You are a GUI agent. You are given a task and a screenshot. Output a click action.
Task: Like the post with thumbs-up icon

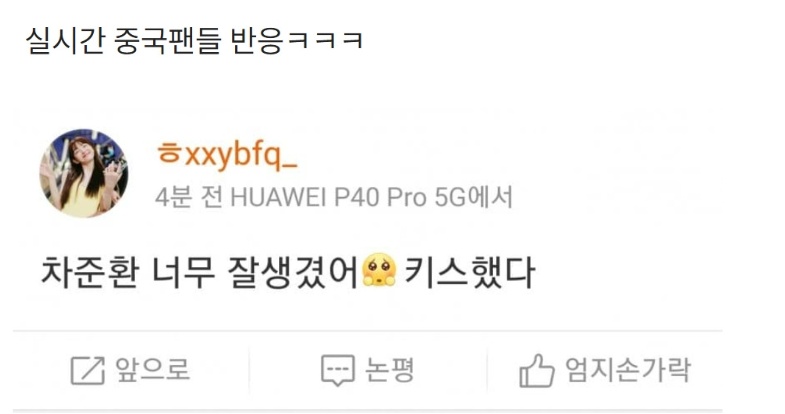click(x=537, y=370)
